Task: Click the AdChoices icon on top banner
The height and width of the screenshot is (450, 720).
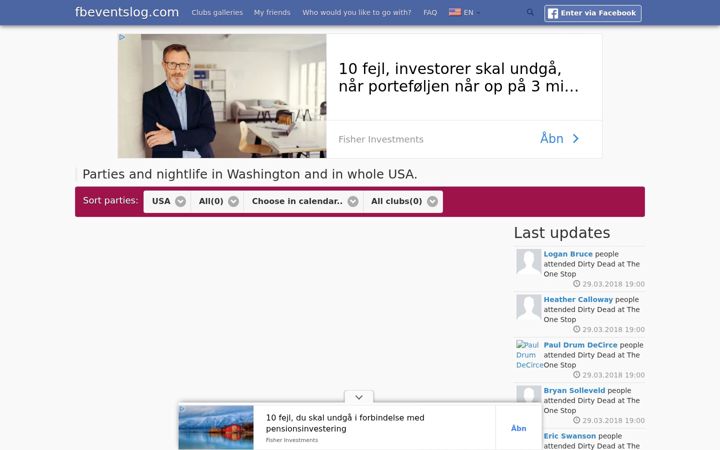Action: [122, 37]
